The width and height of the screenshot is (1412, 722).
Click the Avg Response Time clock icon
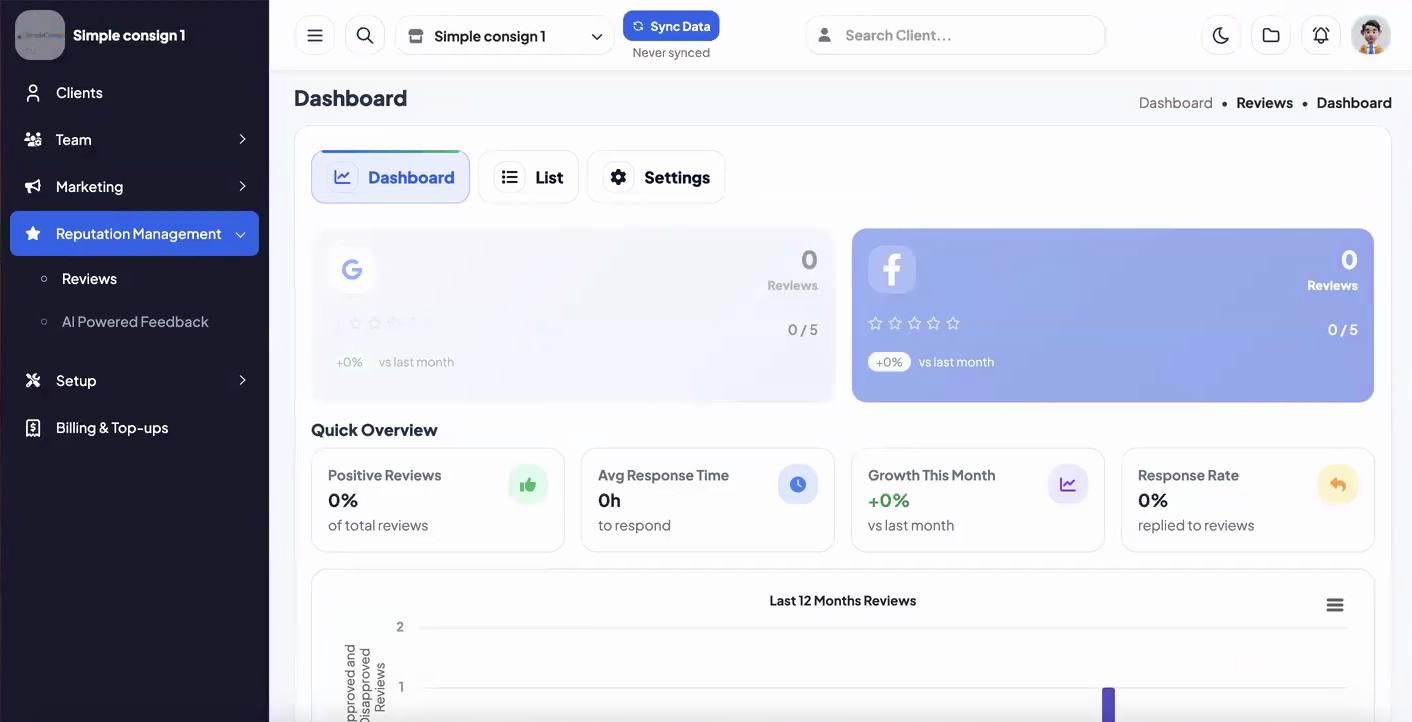pos(798,485)
